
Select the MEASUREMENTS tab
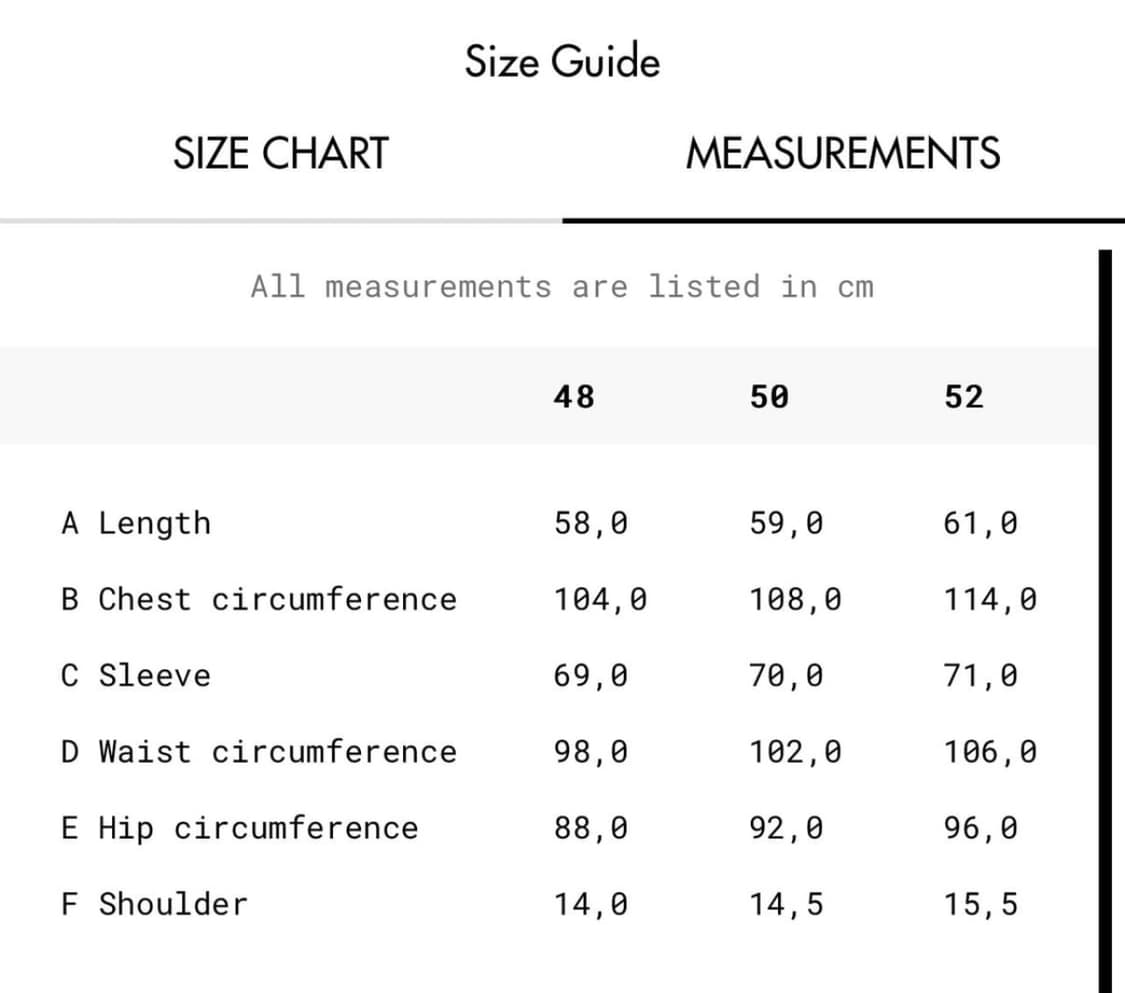pyautogui.click(x=842, y=154)
